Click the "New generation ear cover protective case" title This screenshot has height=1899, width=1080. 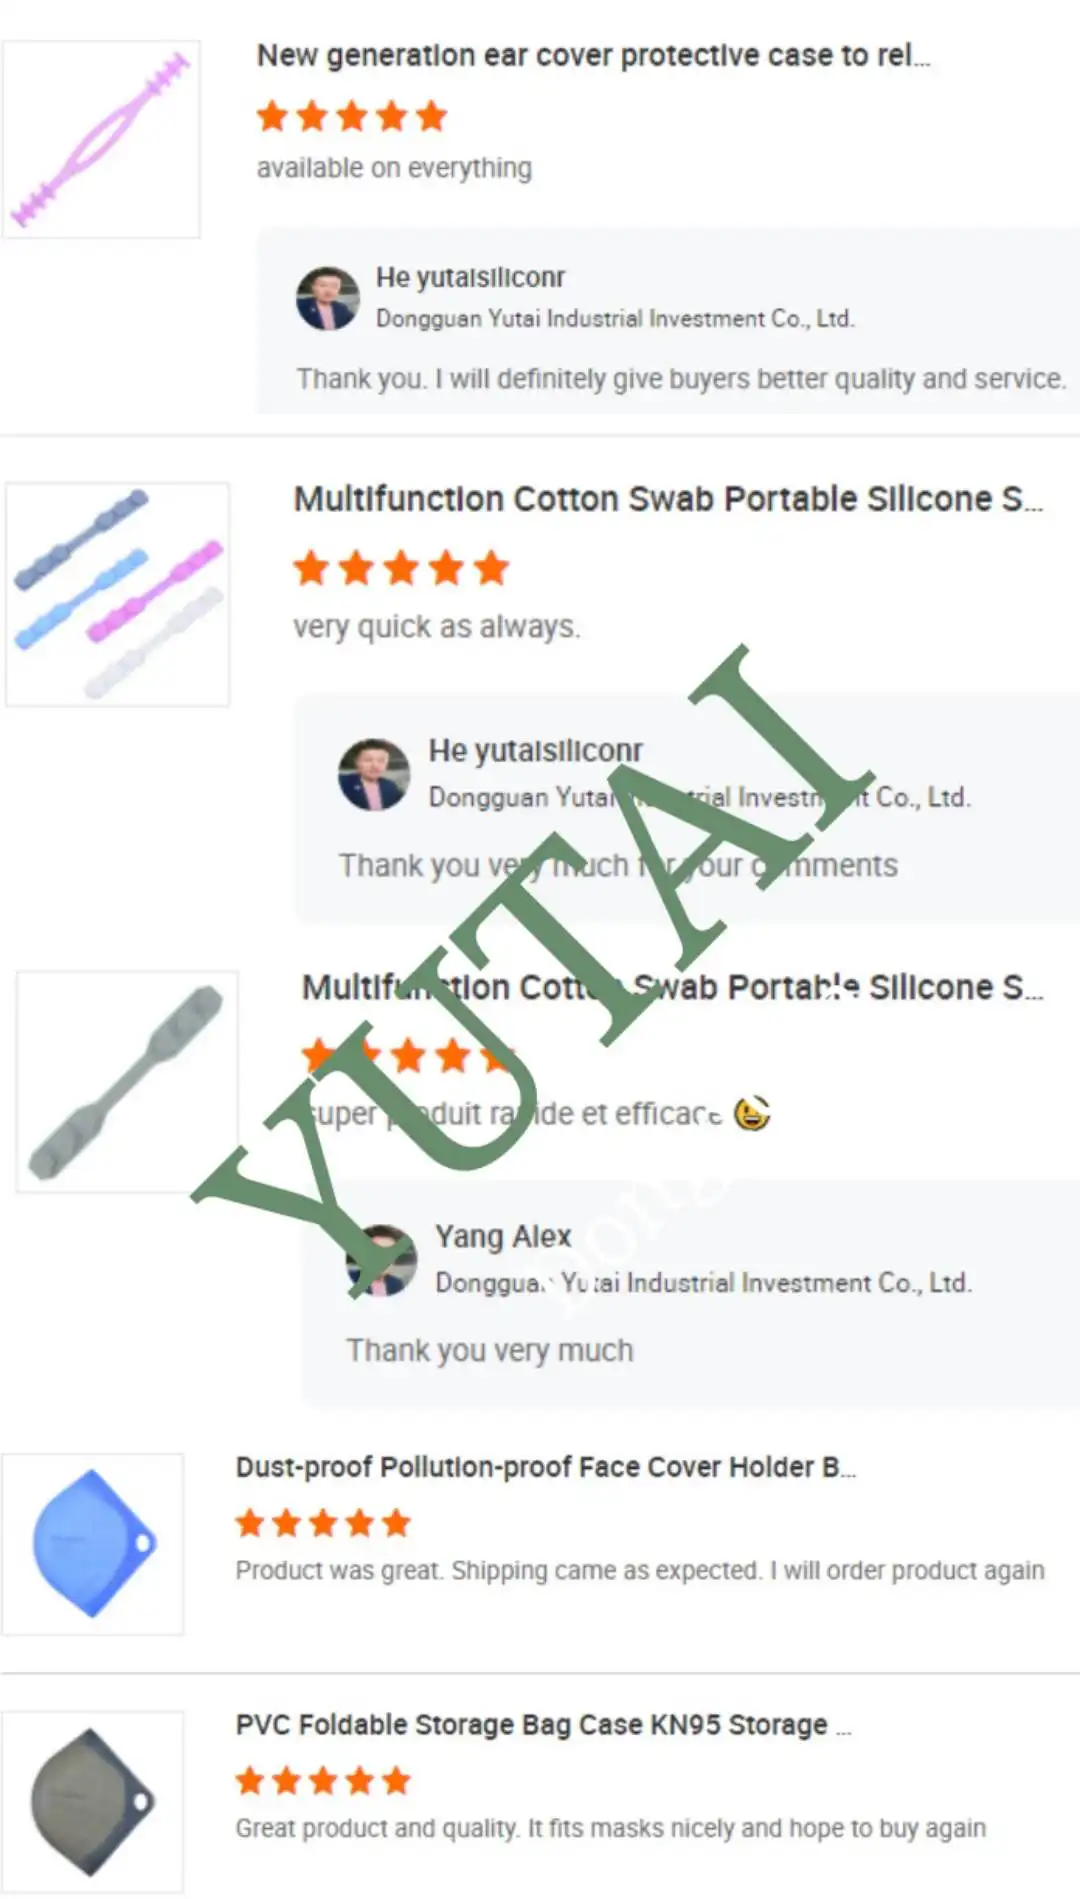click(x=593, y=56)
